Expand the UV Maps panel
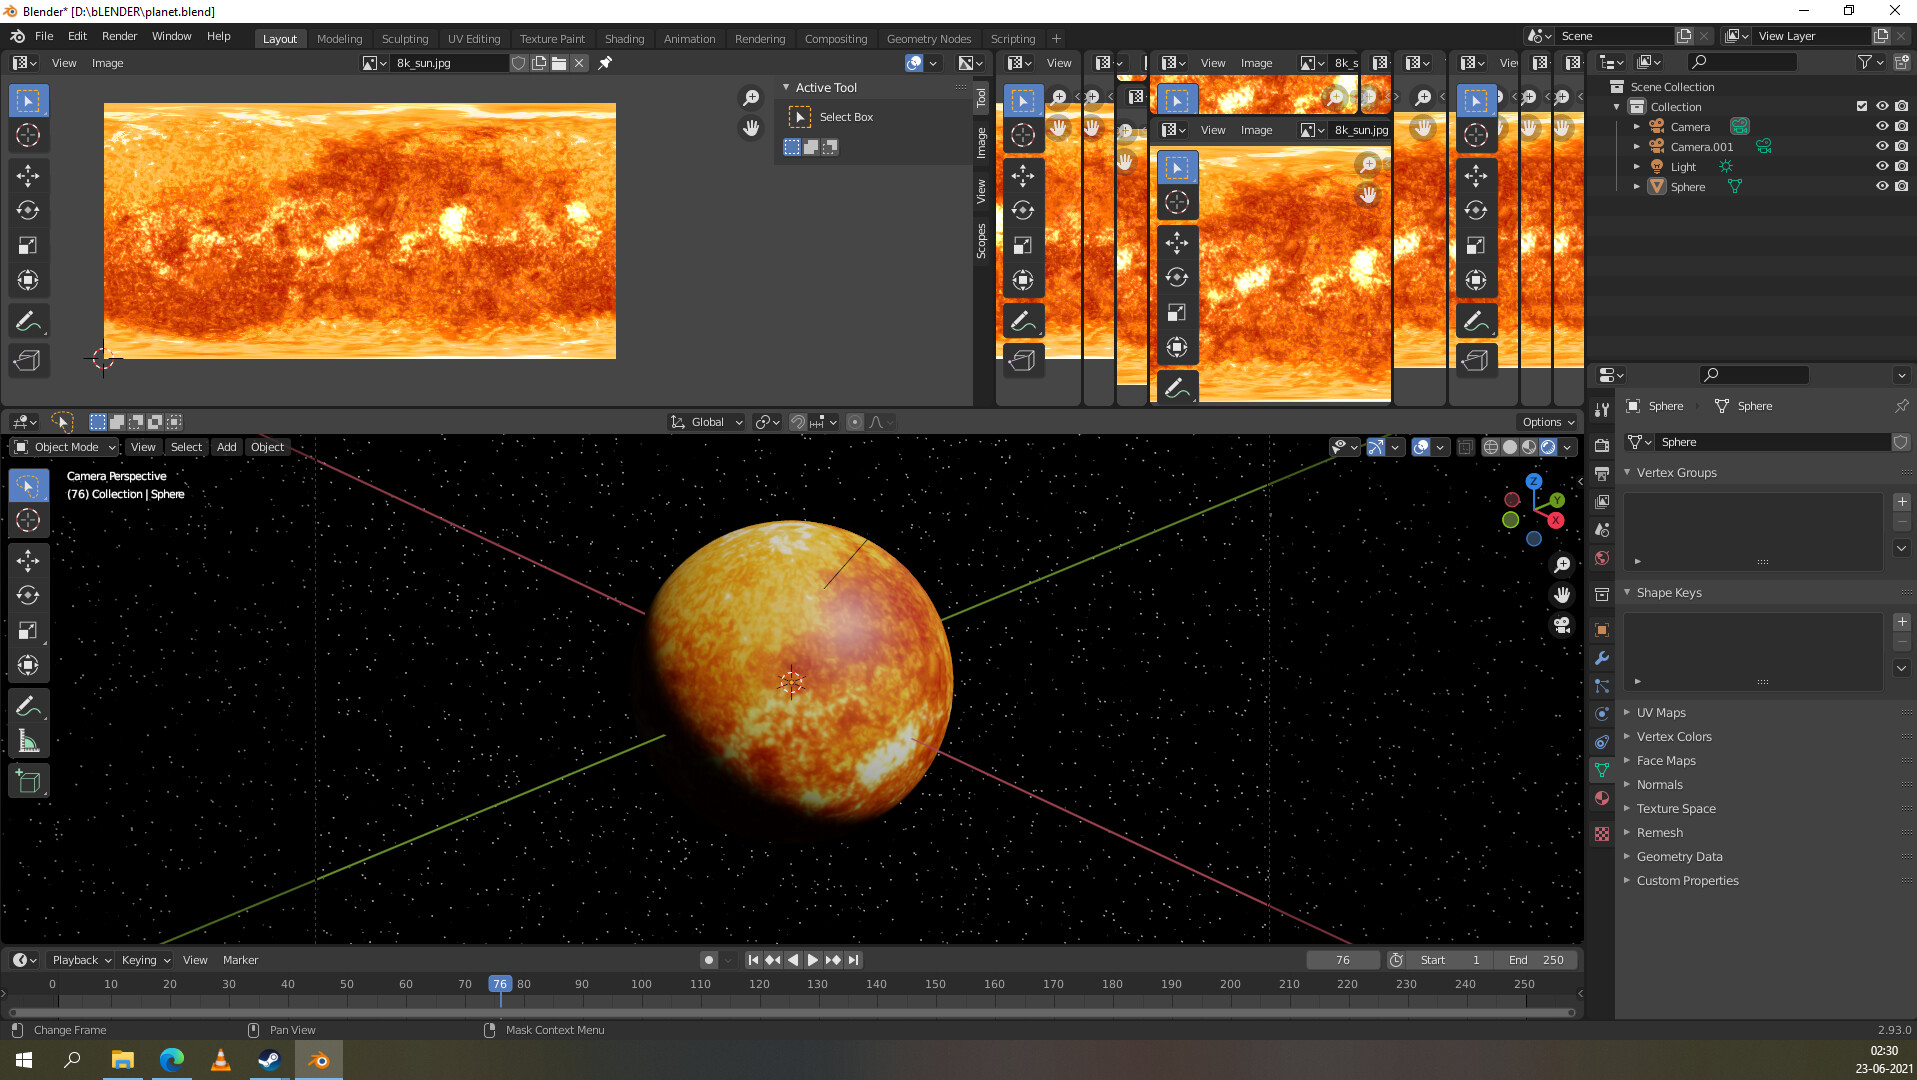This screenshot has width=1917, height=1080. tap(1661, 713)
